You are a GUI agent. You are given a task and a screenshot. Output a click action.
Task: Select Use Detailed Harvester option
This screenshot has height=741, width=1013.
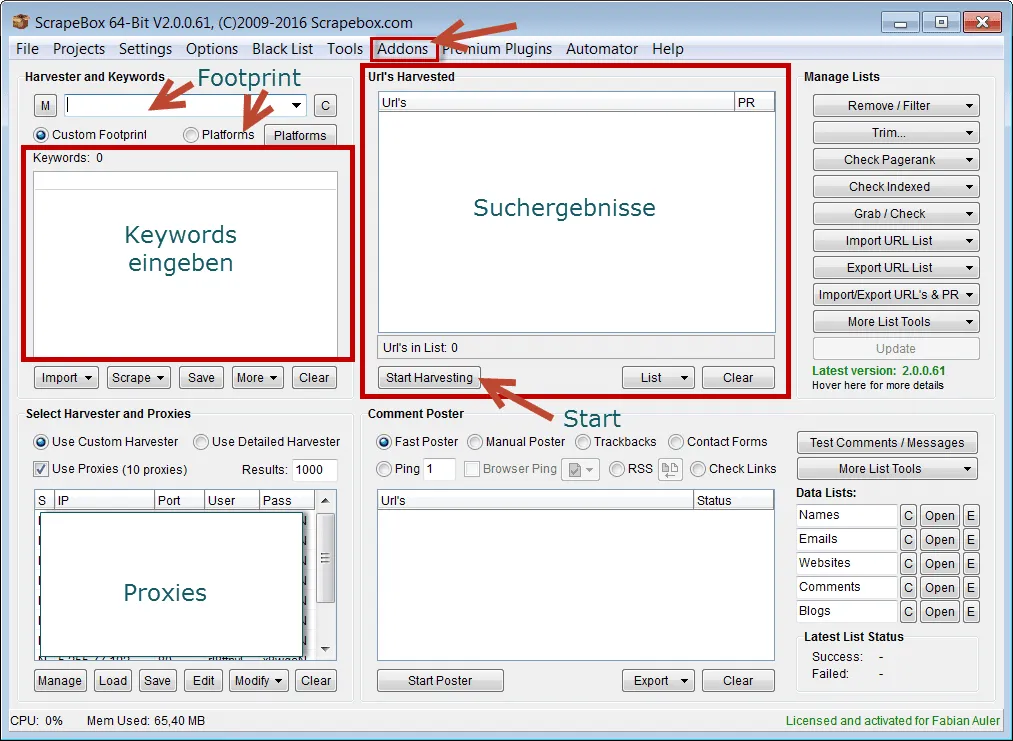(x=201, y=442)
